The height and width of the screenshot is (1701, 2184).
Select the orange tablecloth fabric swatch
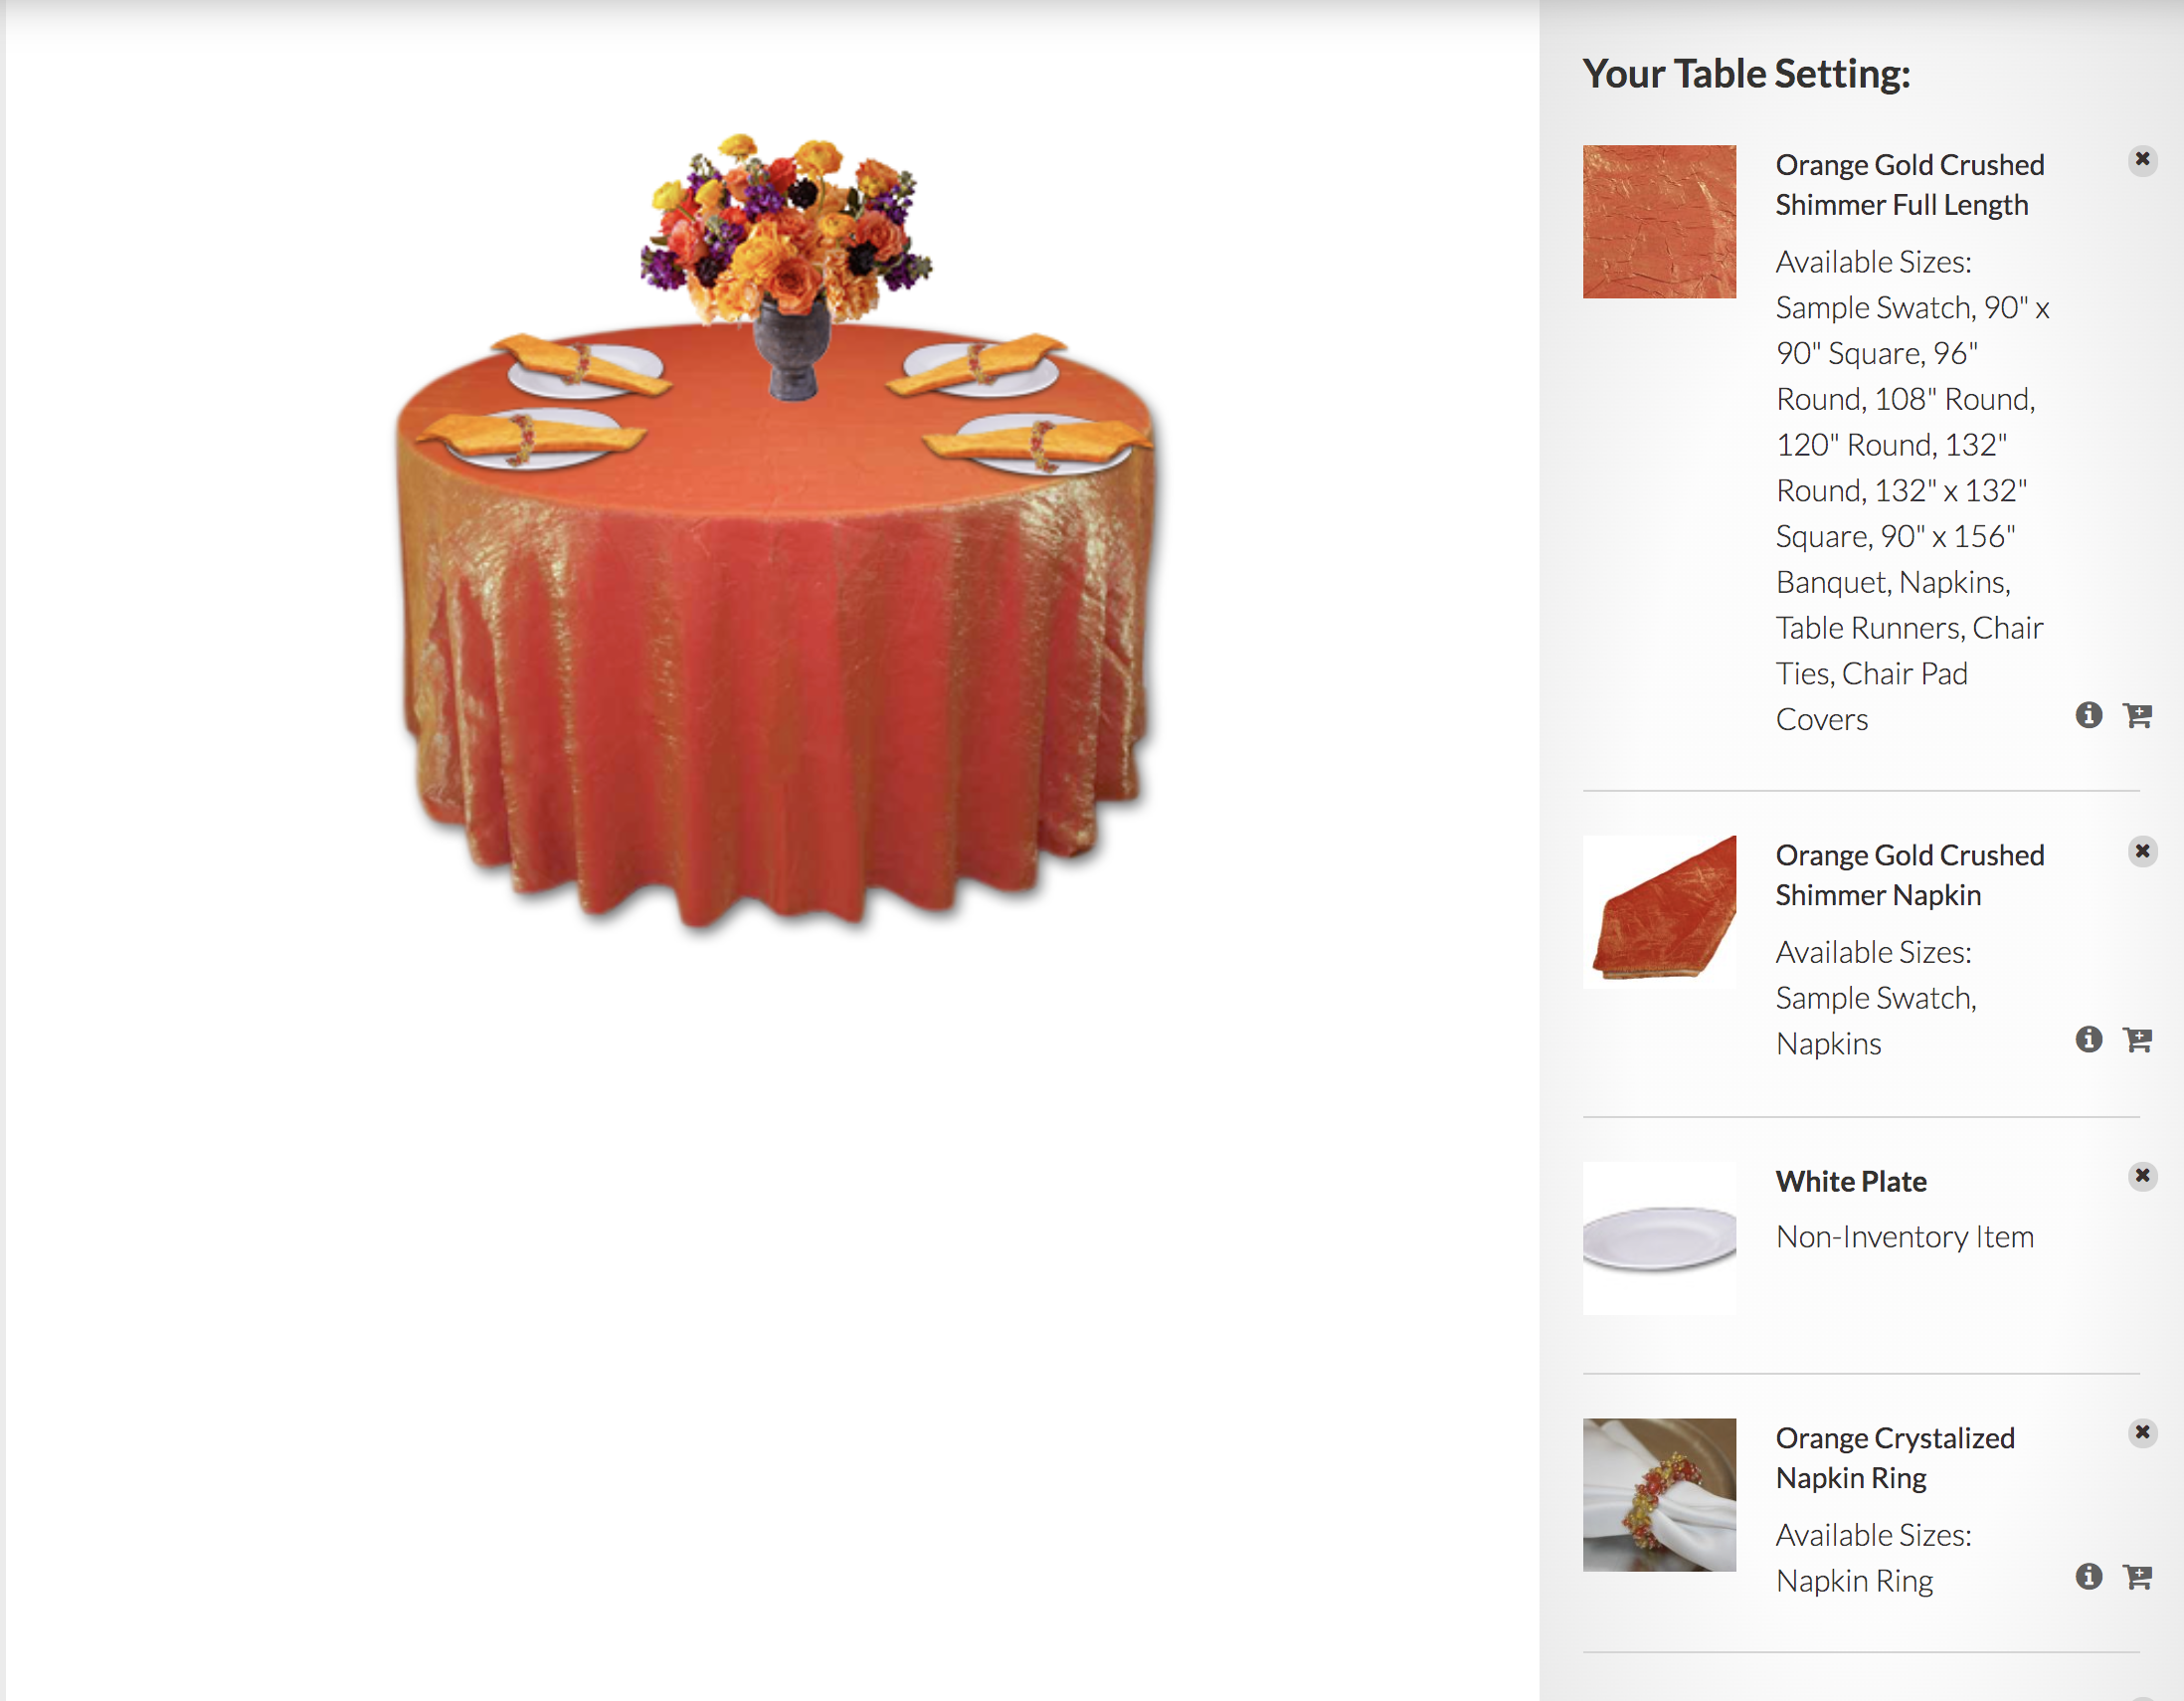1659,222
